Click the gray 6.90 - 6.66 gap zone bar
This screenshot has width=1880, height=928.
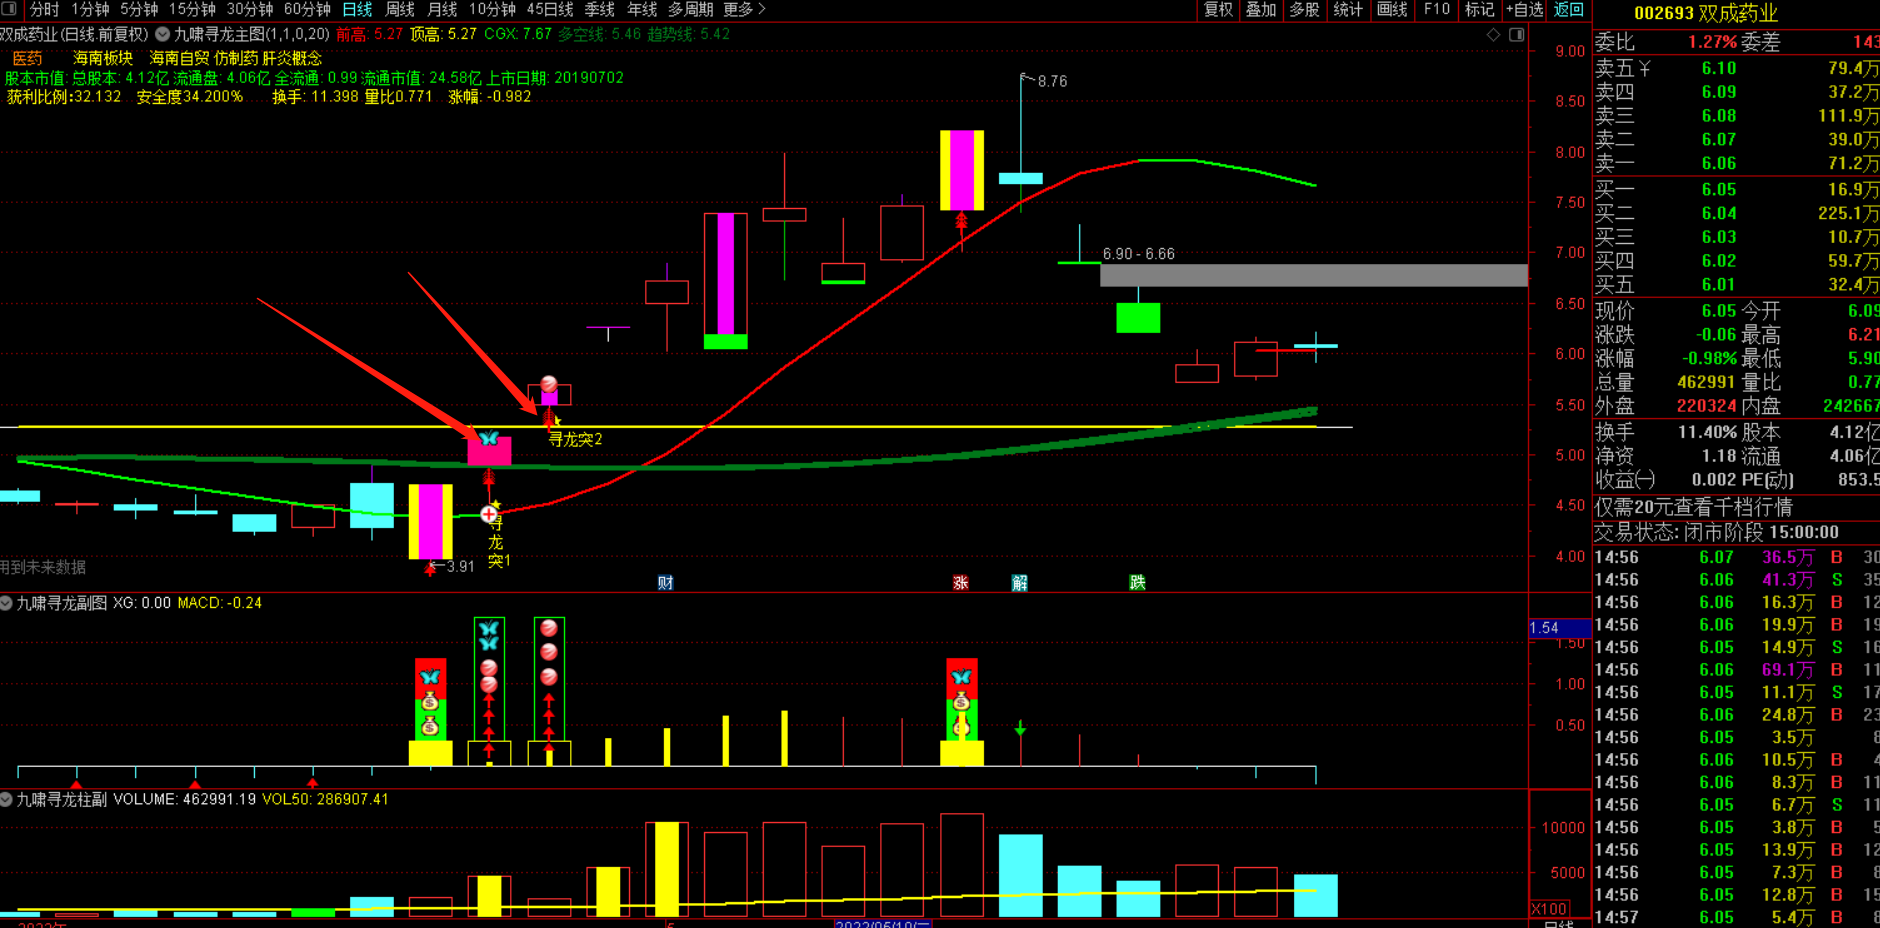pyautogui.click(x=1313, y=275)
